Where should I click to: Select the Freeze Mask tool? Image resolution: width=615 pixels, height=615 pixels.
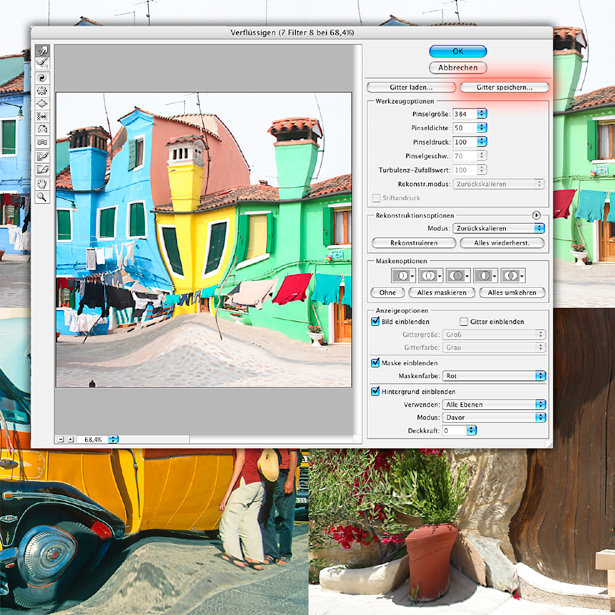(x=43, y=157)
